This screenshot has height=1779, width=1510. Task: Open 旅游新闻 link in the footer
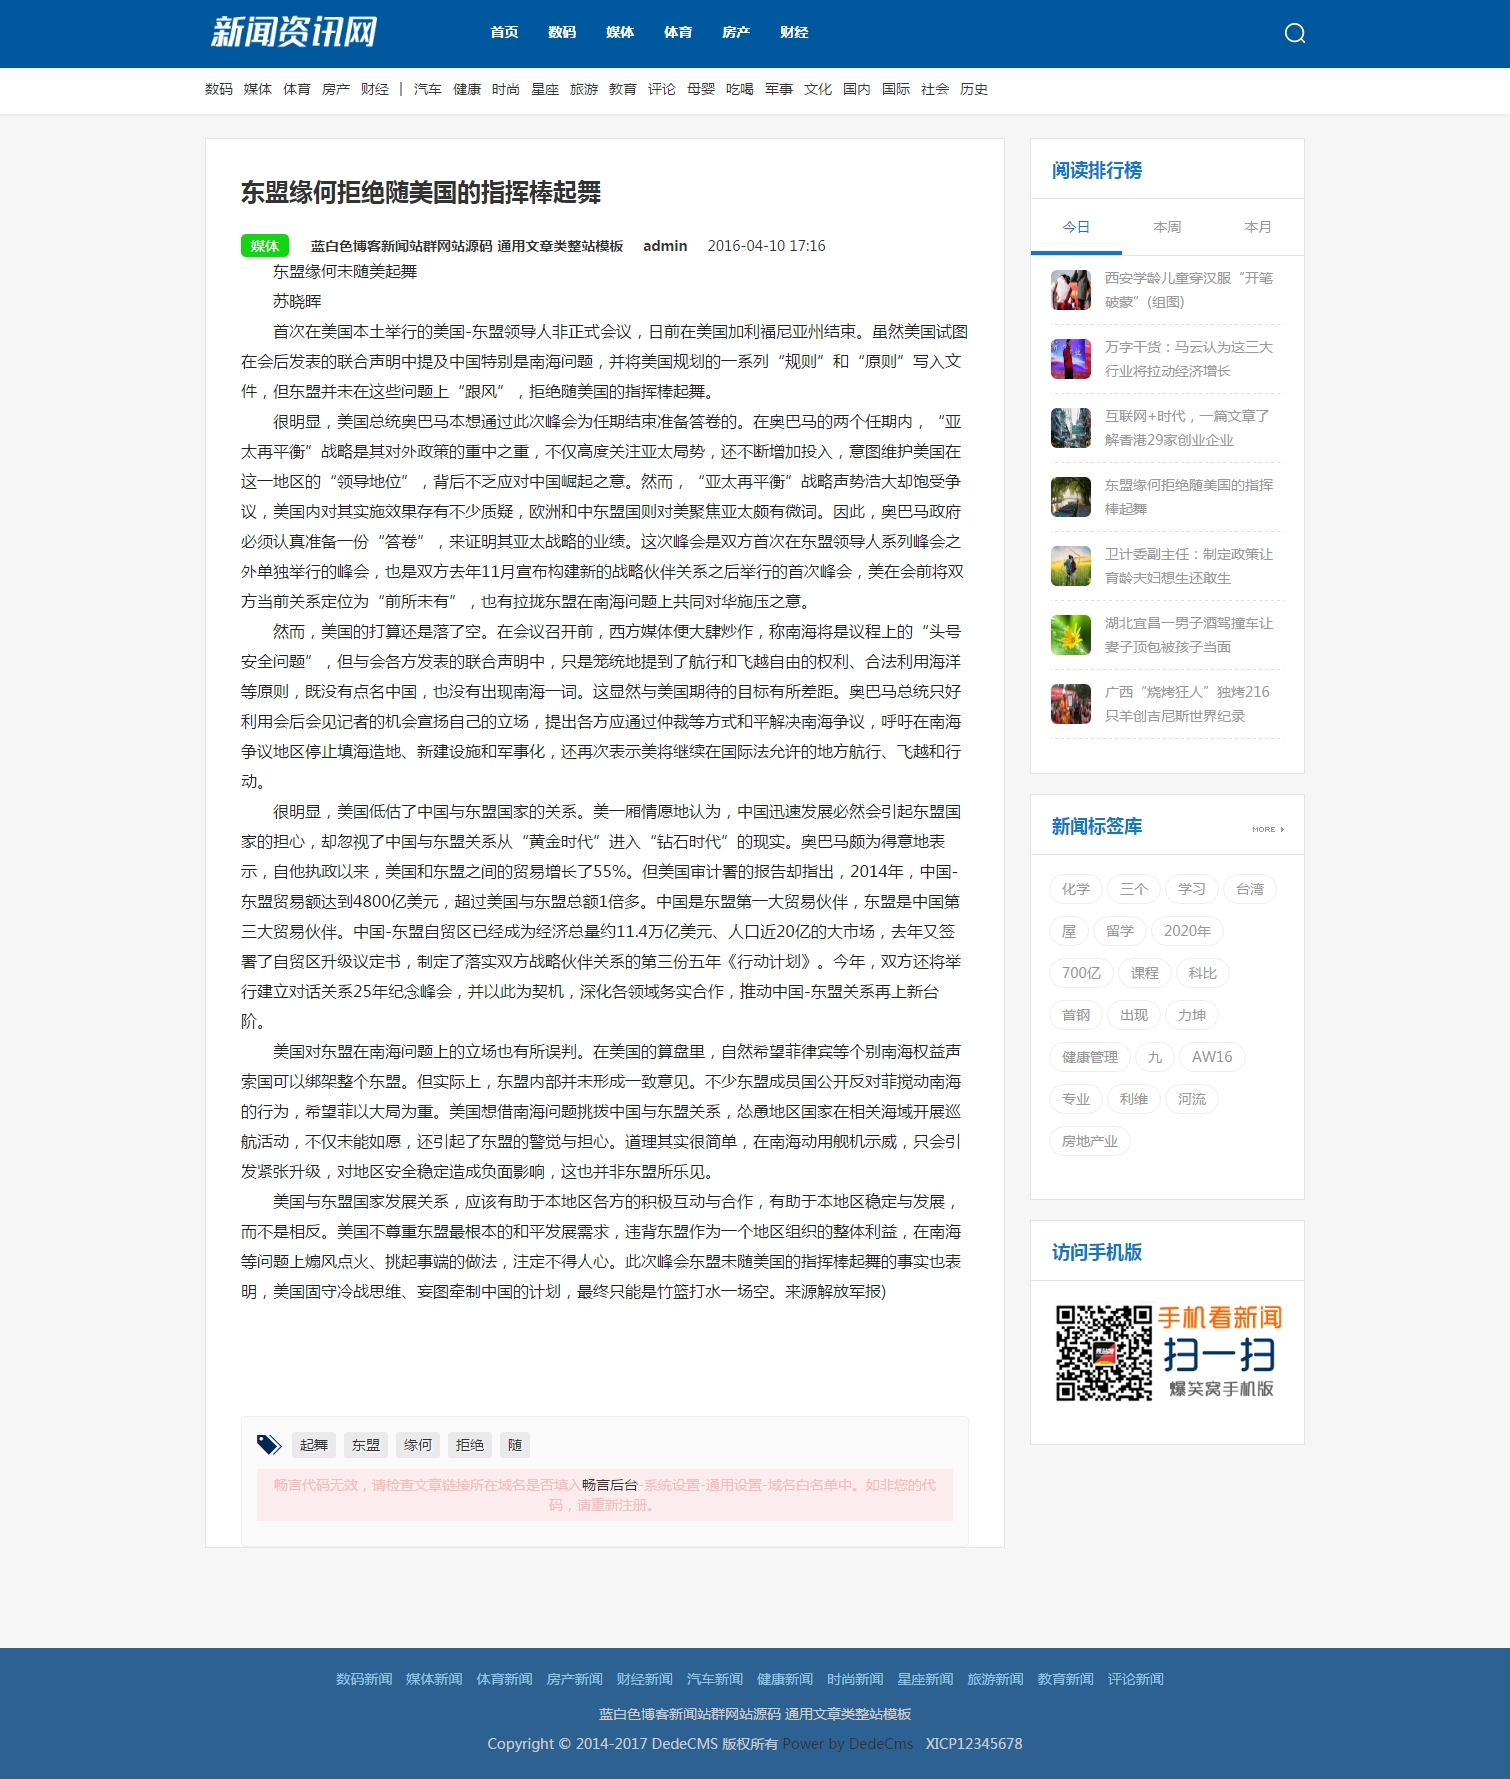[994, 1679]
